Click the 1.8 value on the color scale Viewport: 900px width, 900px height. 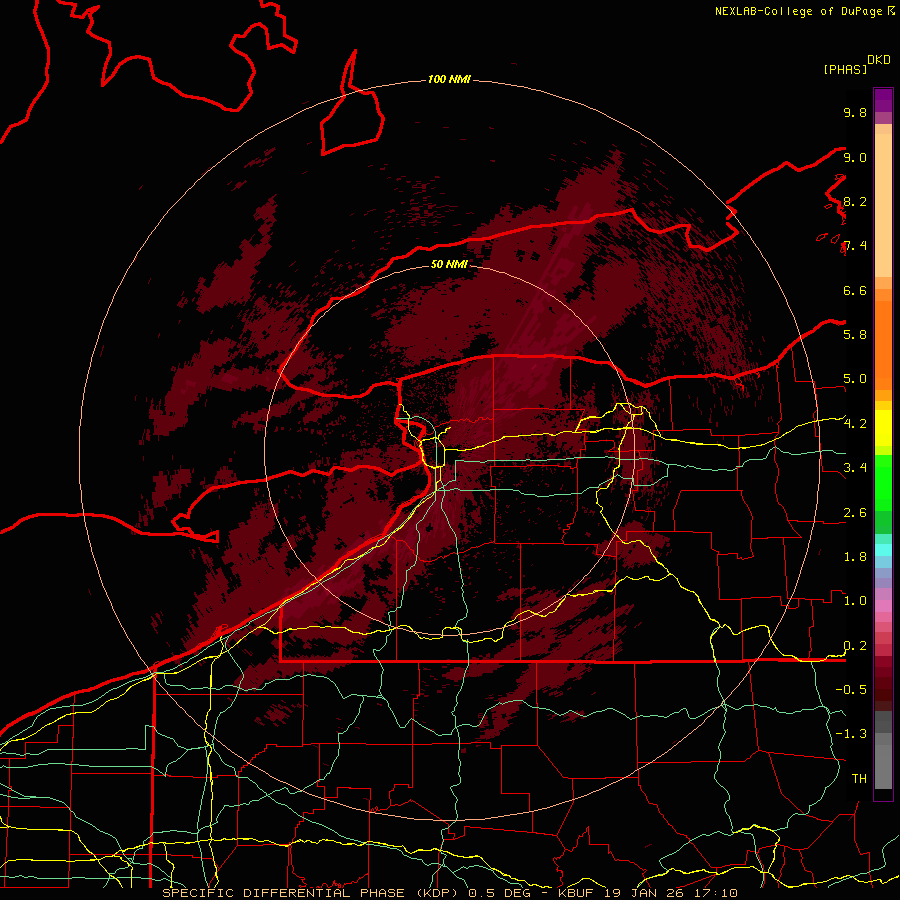point(855,557)
